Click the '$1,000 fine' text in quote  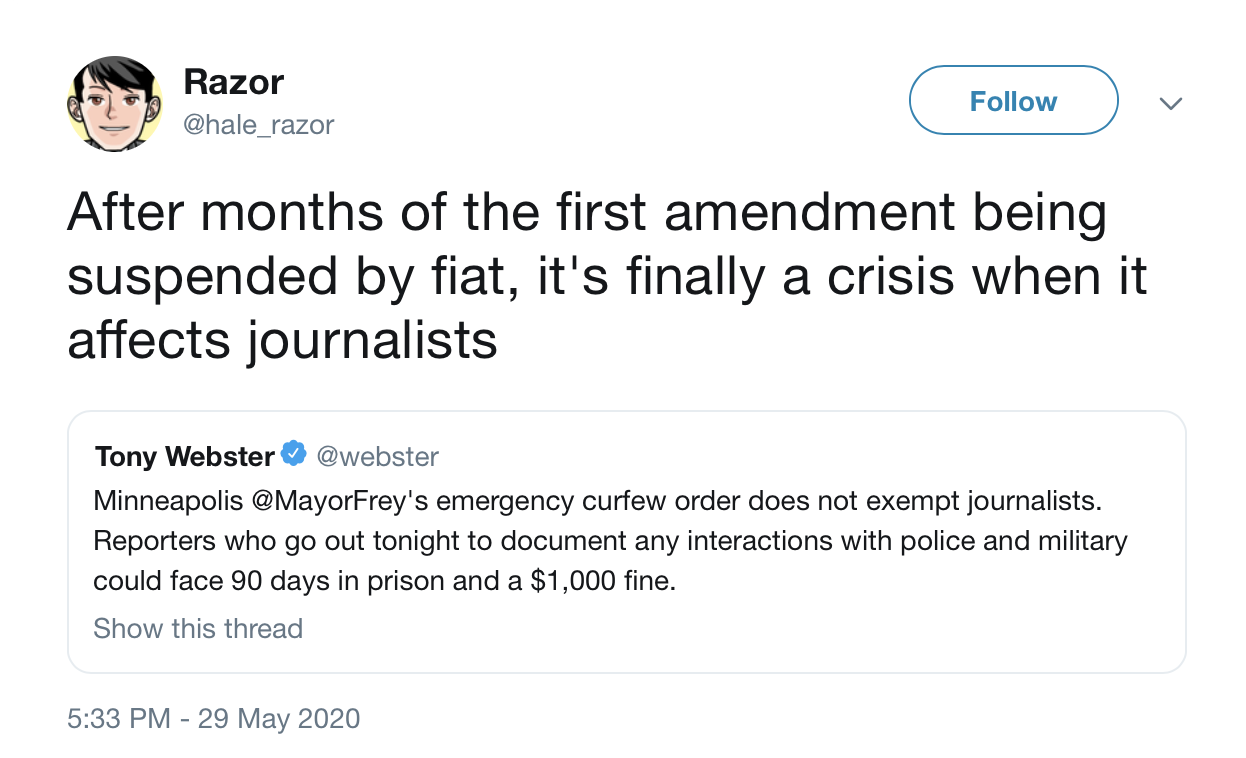point(594,581)
